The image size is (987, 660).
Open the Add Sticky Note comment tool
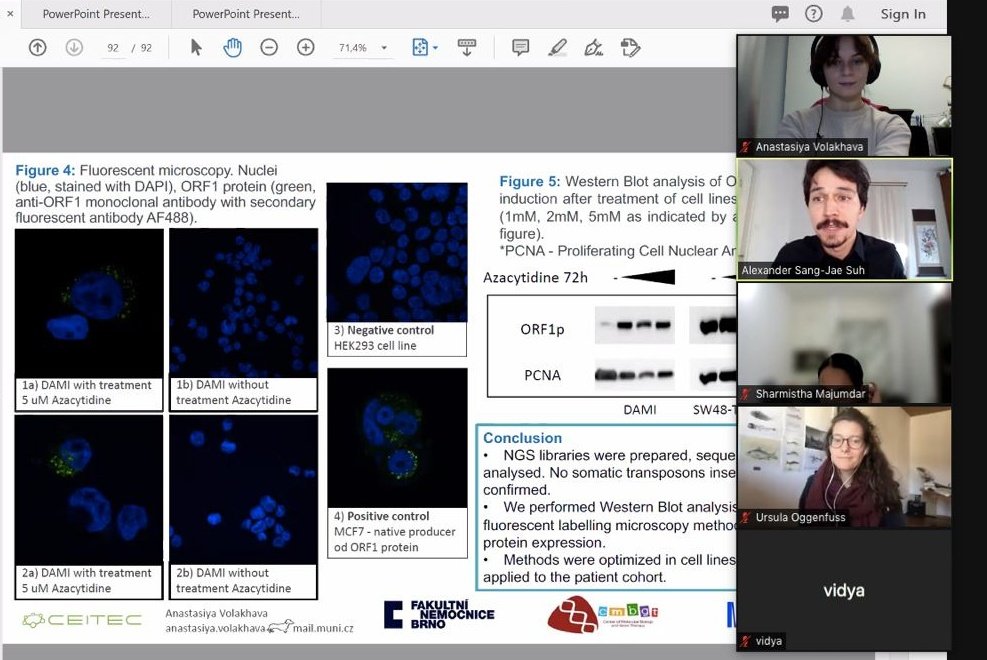[519, 46]
